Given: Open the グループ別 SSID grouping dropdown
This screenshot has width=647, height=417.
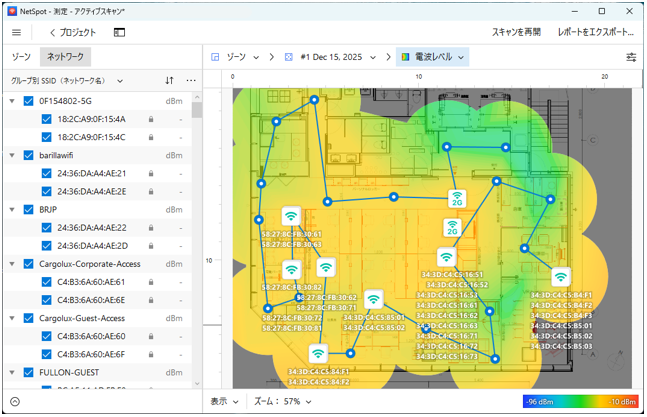Looking at the screenshot, I should 66,80.
